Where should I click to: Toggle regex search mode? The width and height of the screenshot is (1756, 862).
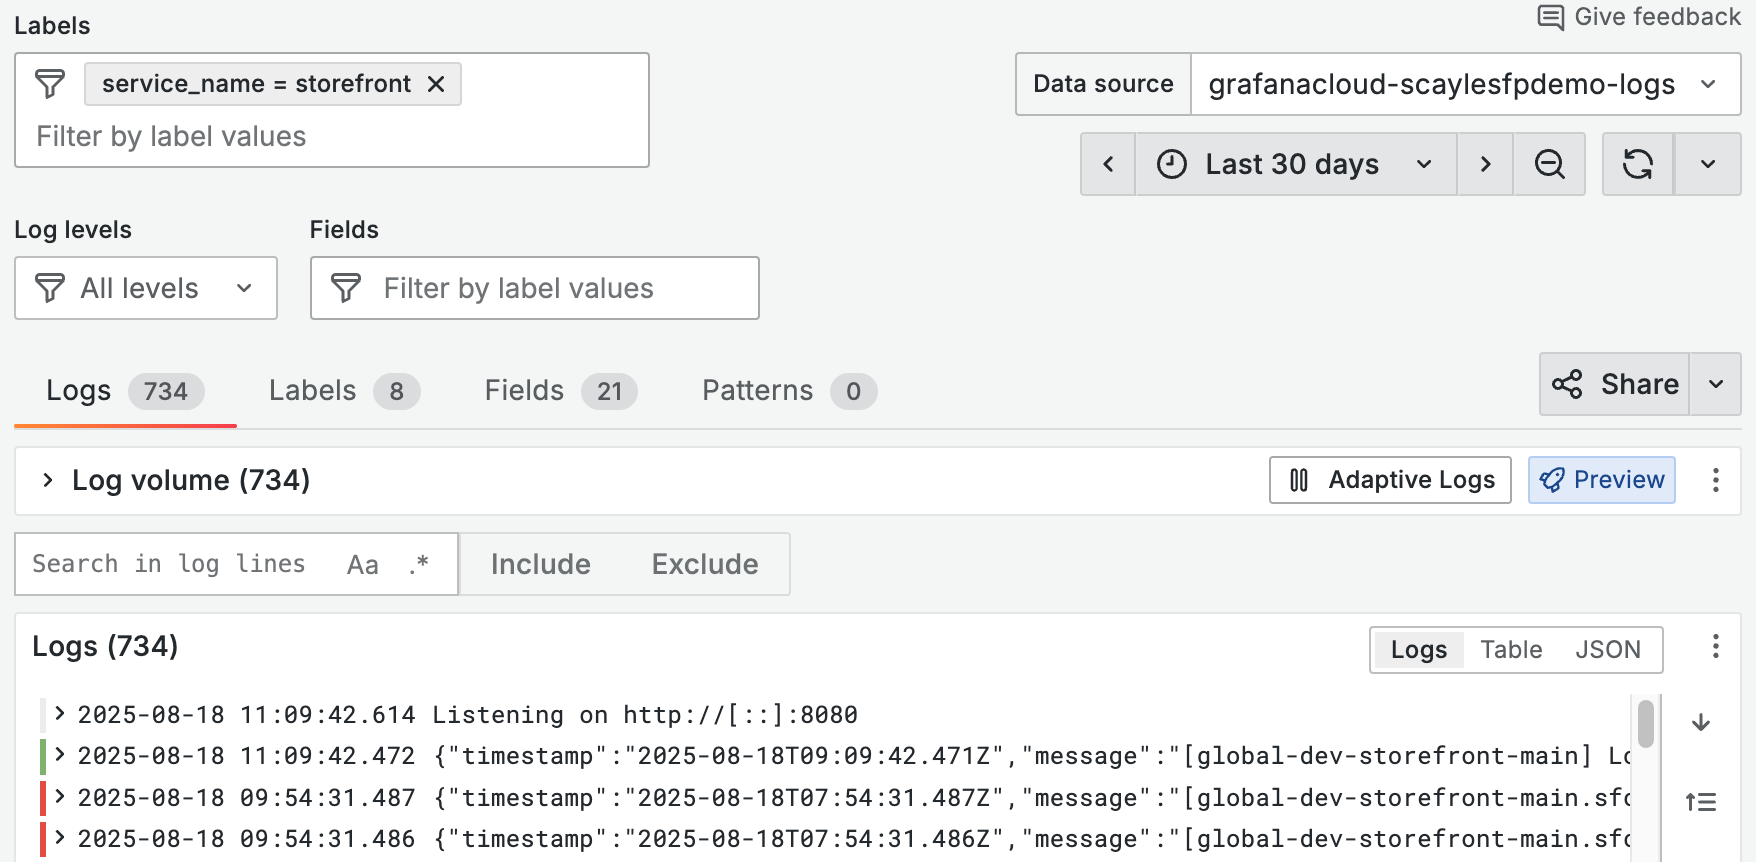[419, 565]
